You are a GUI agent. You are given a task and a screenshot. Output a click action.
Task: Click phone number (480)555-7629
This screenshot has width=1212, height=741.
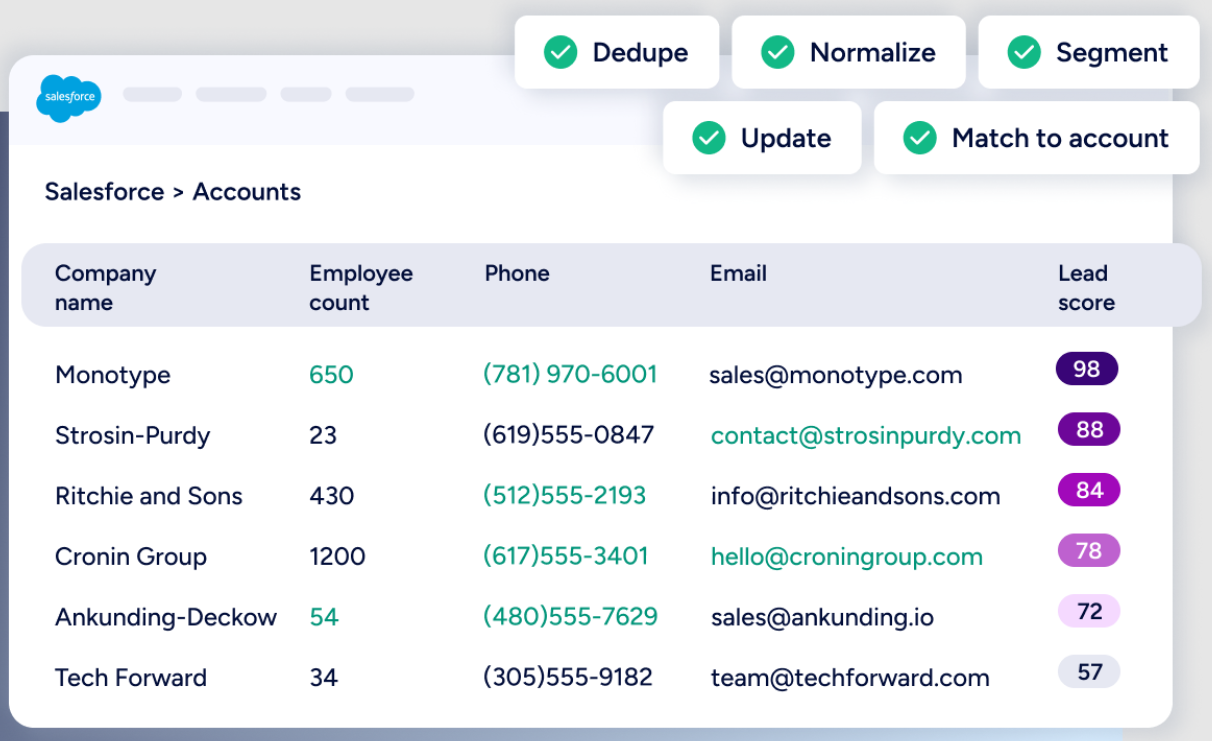pos(570,616)
